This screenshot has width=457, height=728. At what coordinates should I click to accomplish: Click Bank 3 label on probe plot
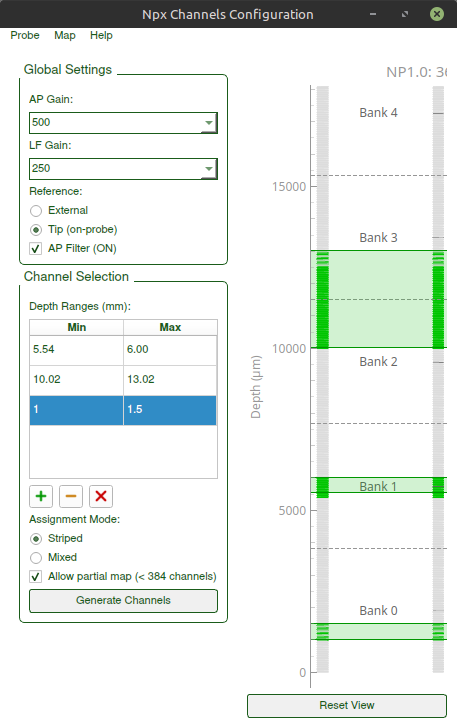point(378,238)
